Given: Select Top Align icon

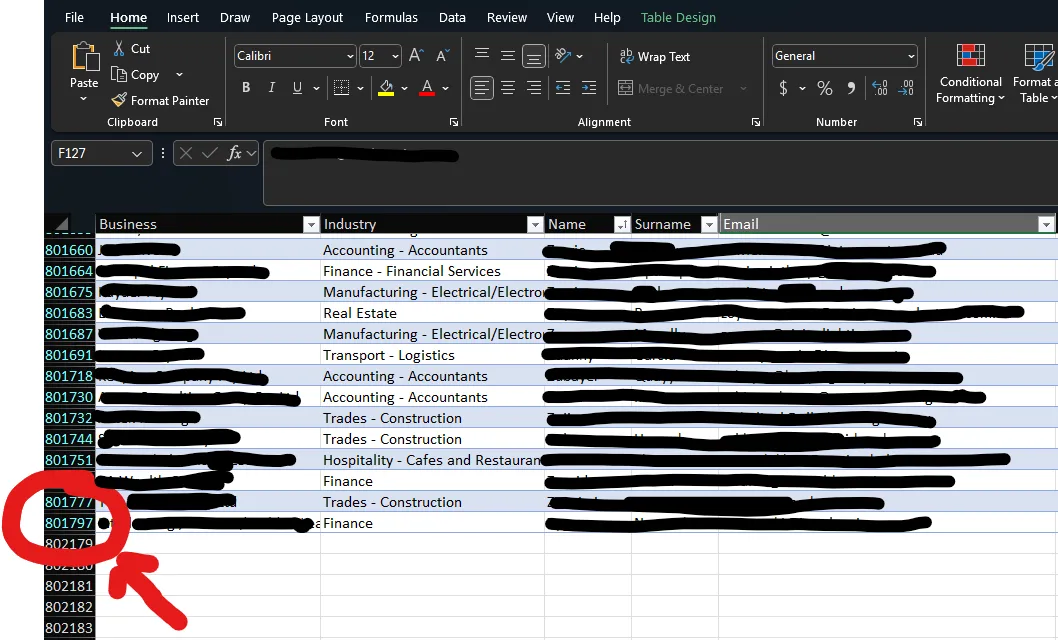Looking at the screenshot, I should click(x=482, y=54).
